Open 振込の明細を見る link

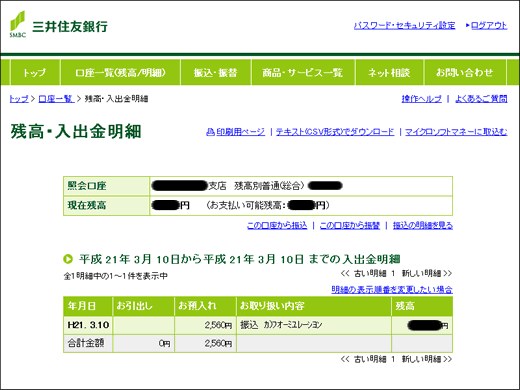[423, 226]
